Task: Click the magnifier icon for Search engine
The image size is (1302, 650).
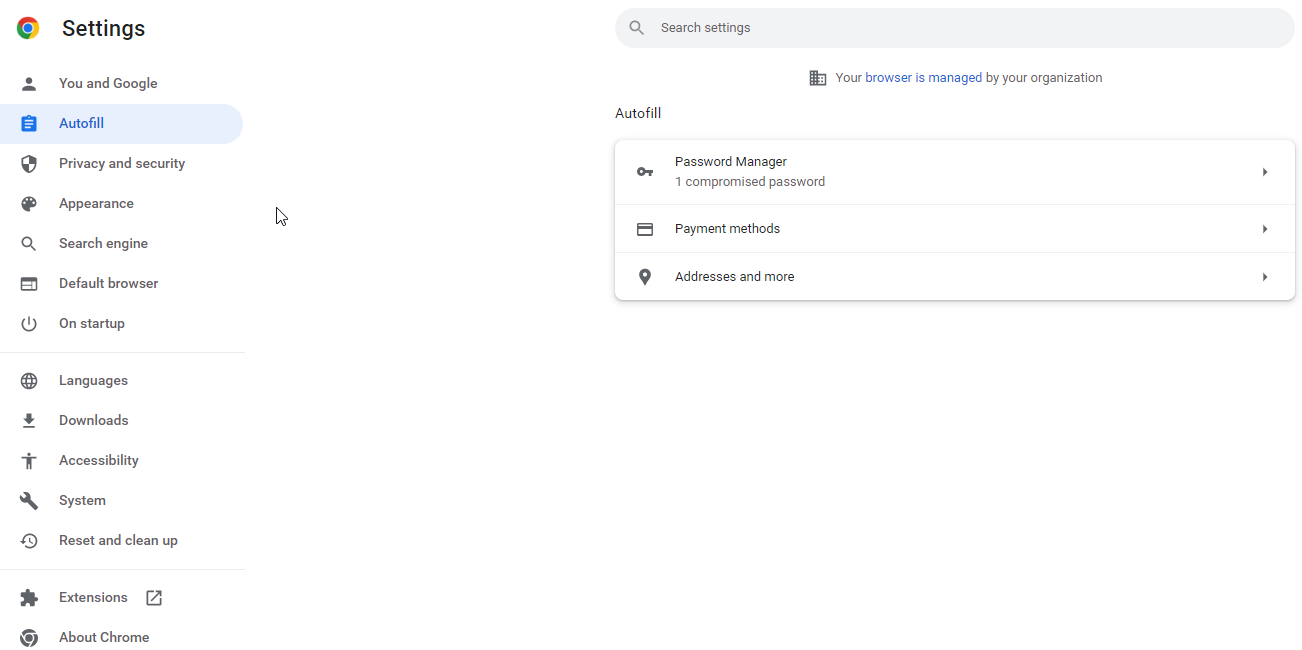Action: click(x=29, y=244)
